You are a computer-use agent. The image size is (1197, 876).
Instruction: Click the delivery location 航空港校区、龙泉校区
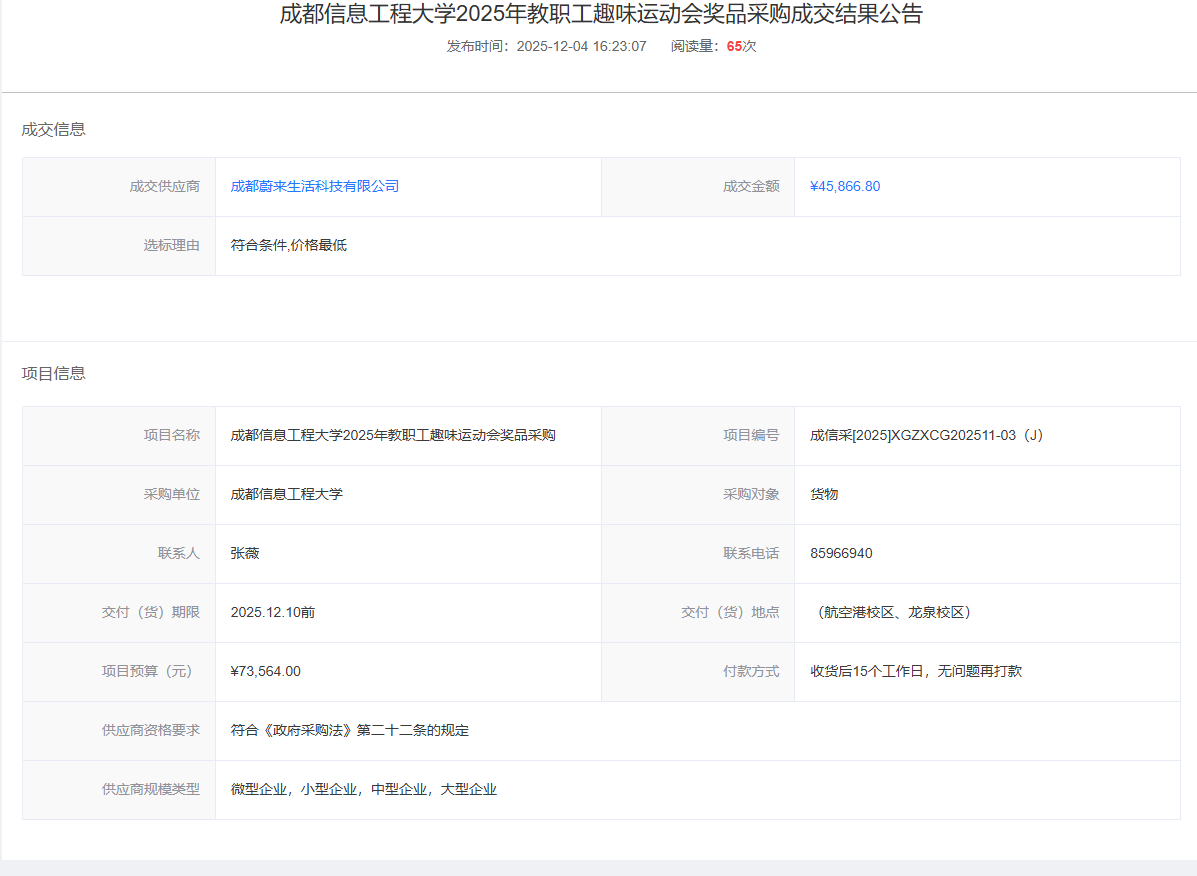(x=893, y=612)
